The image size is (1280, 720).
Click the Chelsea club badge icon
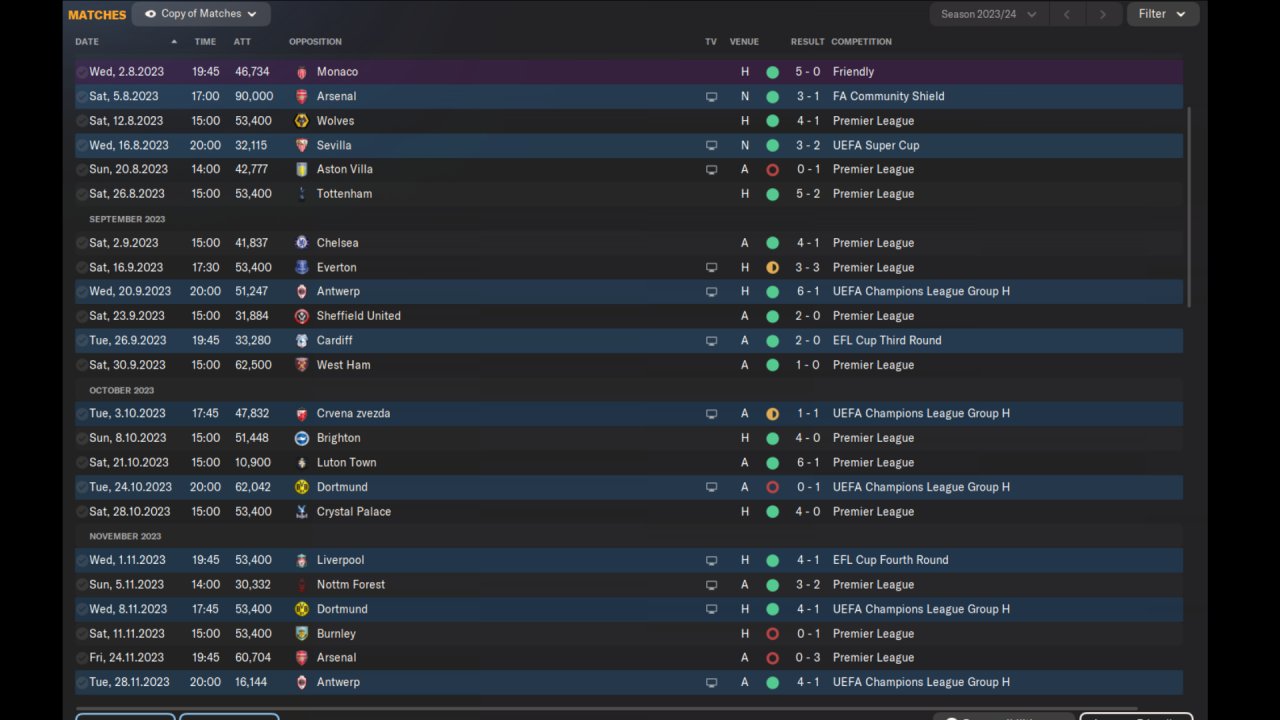302,243
